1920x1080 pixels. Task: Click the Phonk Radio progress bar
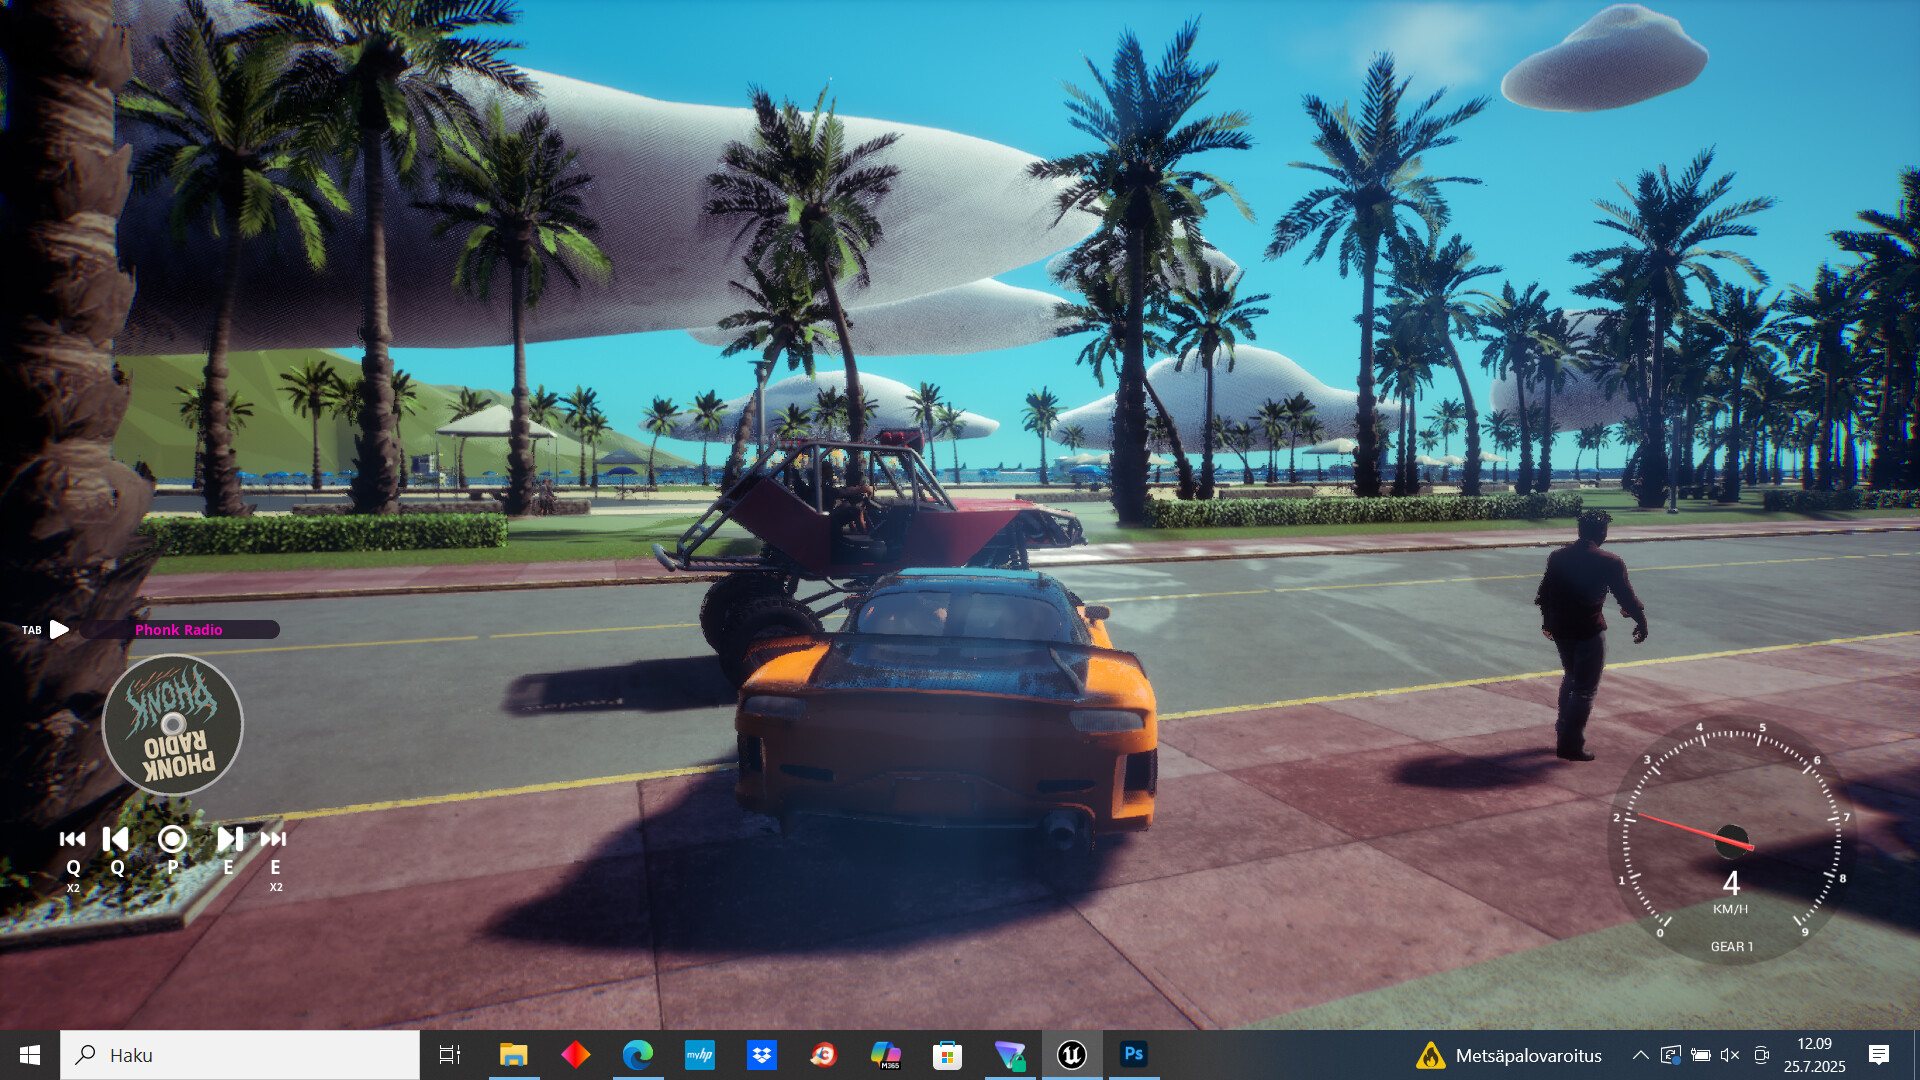point(180,630)
